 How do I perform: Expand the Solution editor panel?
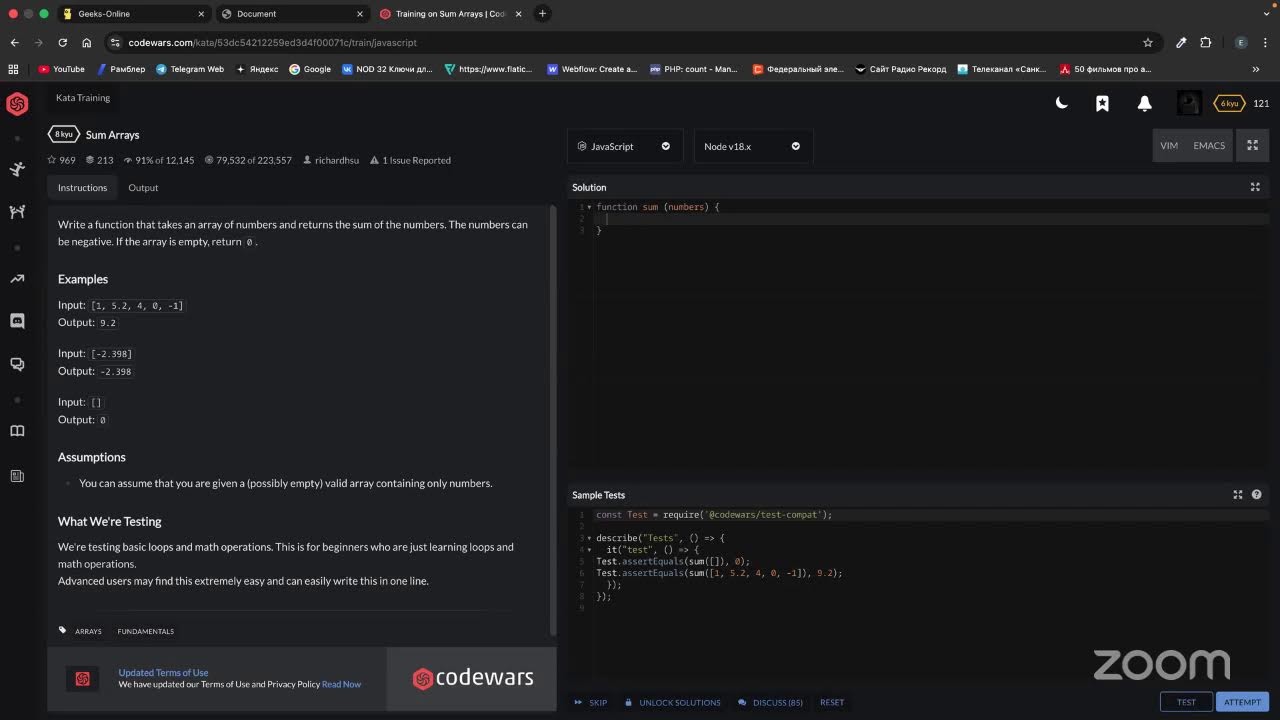1255,187
